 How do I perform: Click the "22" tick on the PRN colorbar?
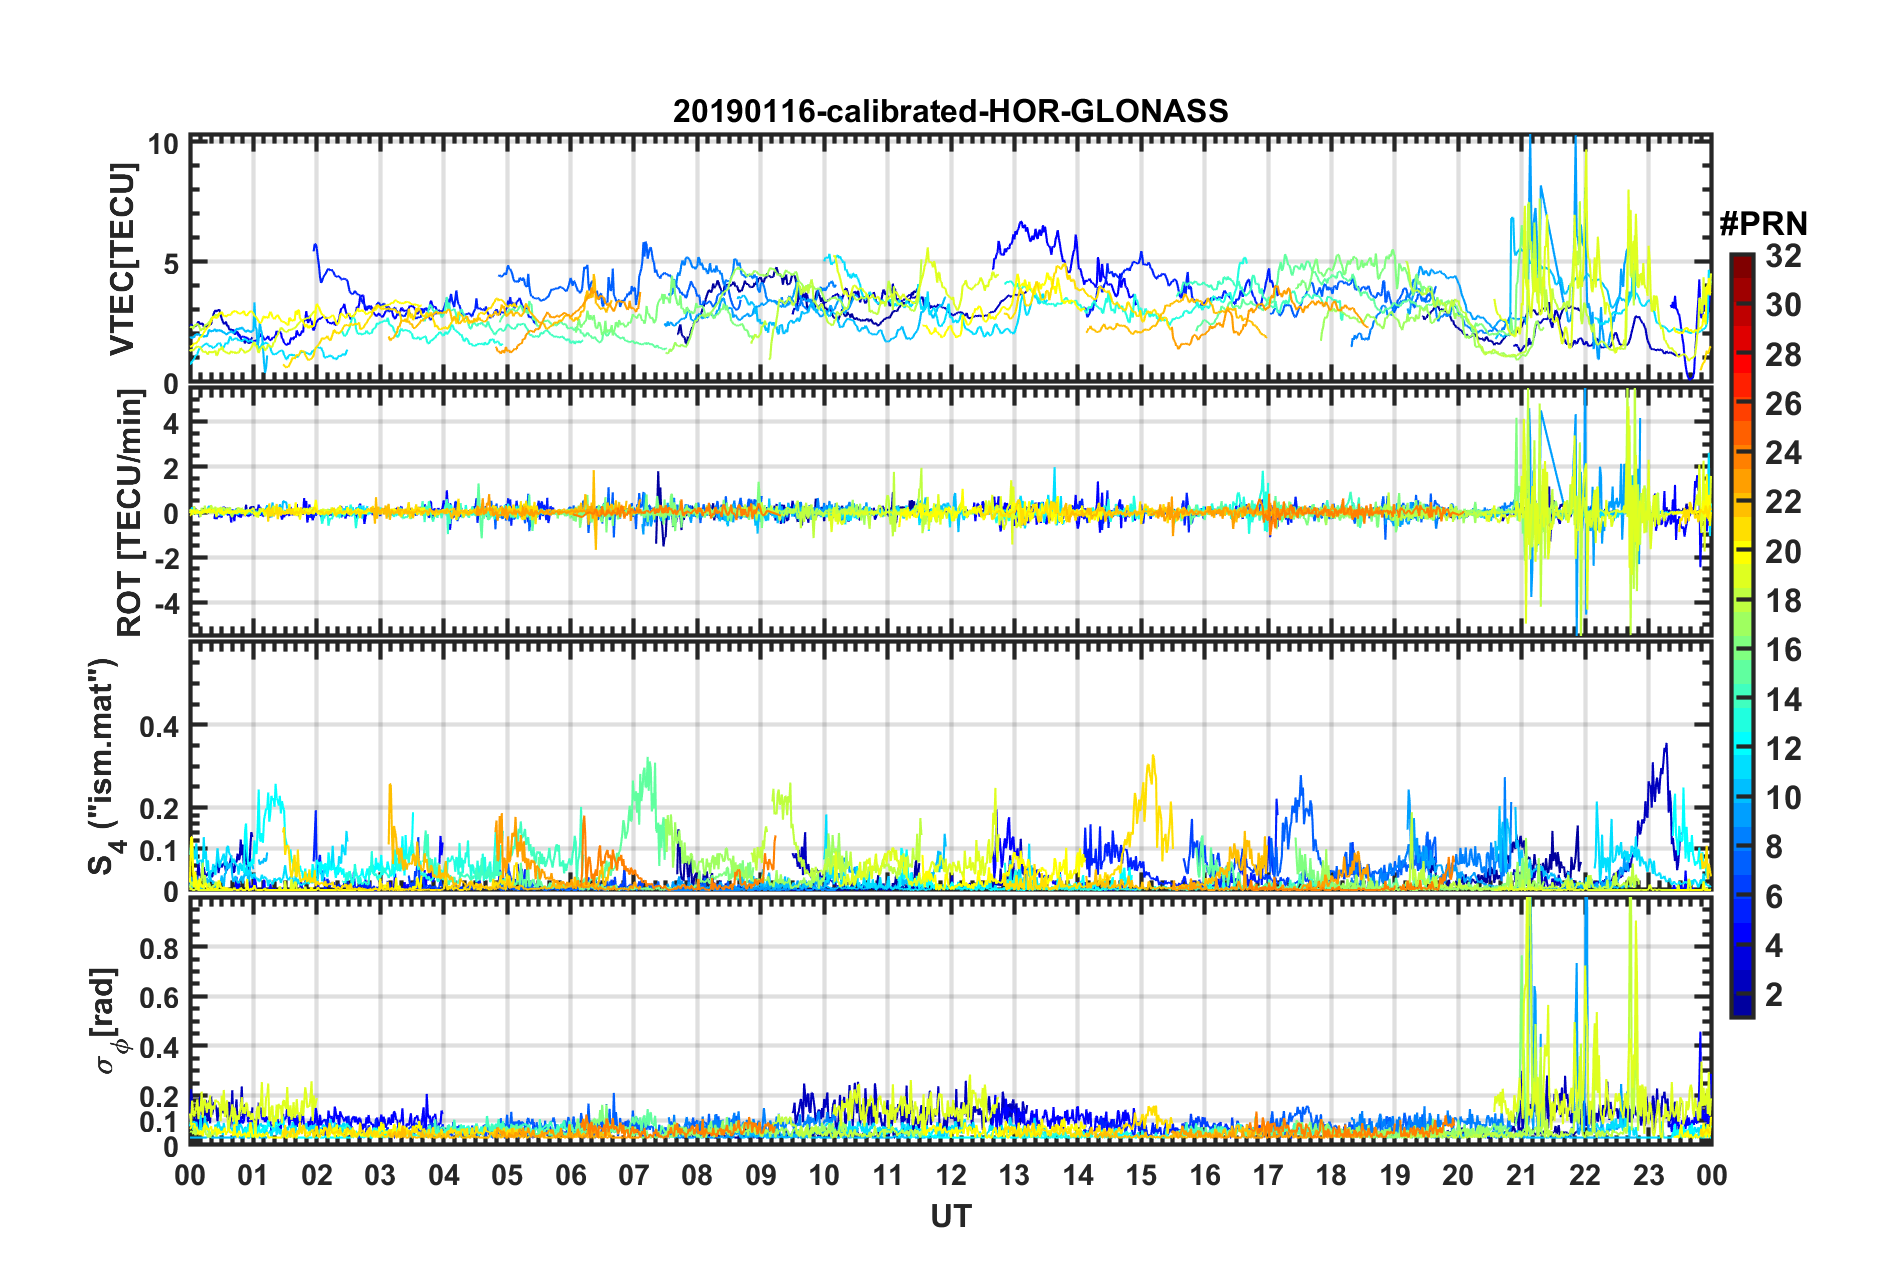tap(1783, 502)
